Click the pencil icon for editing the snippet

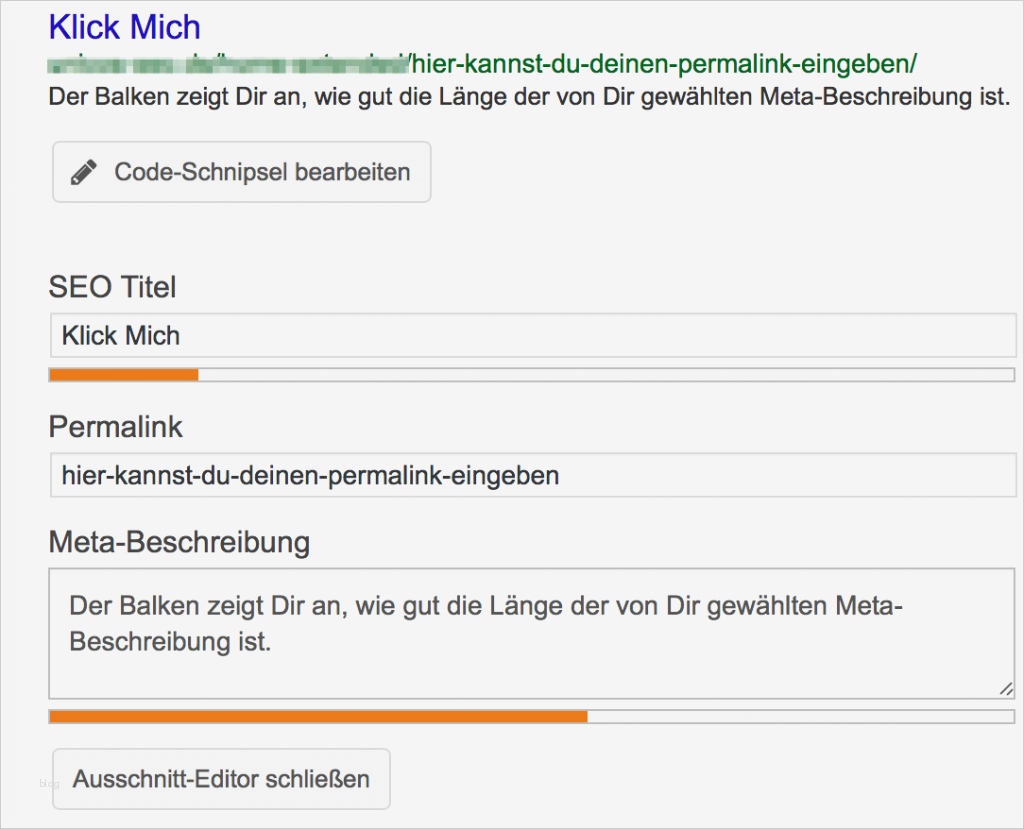[84, 172]
